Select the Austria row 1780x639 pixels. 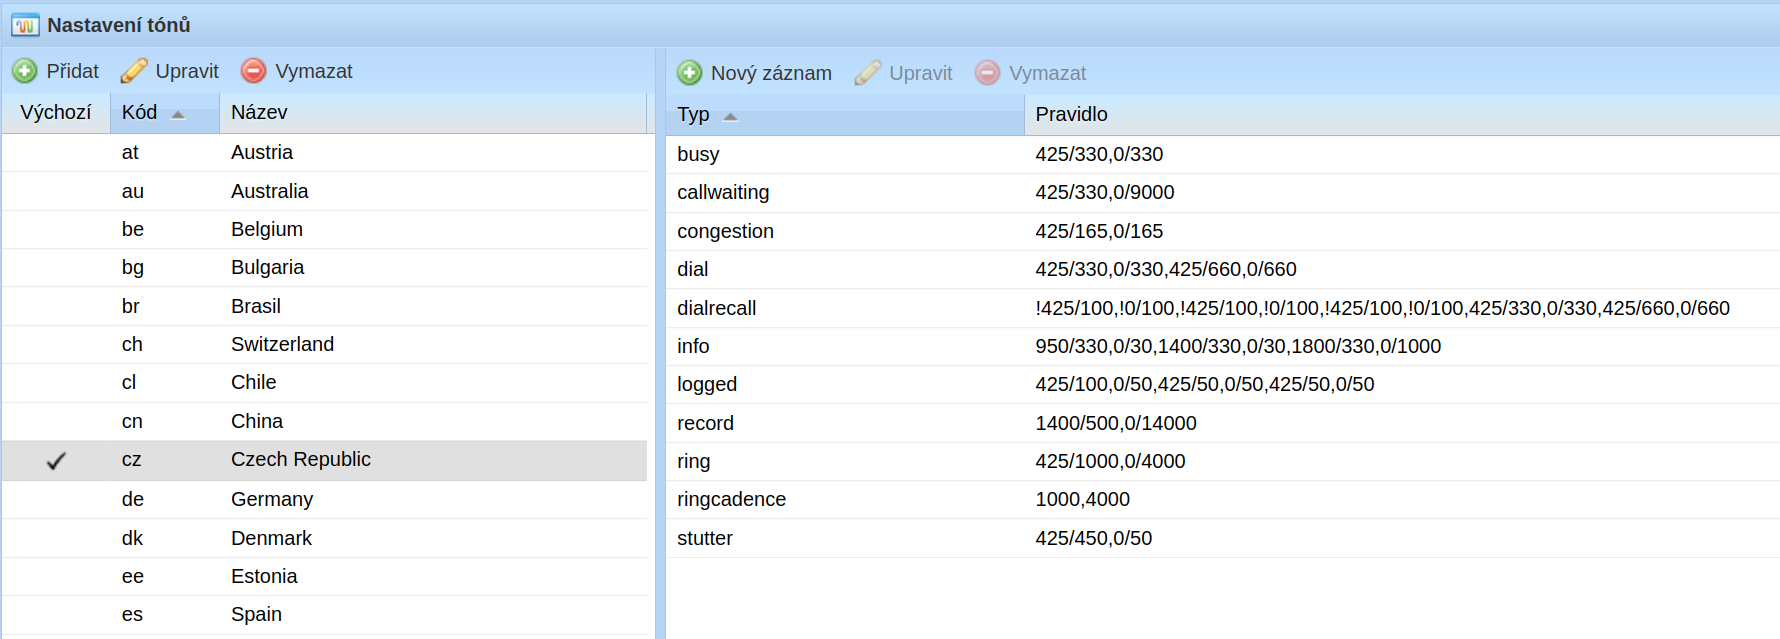coord(325,153)
